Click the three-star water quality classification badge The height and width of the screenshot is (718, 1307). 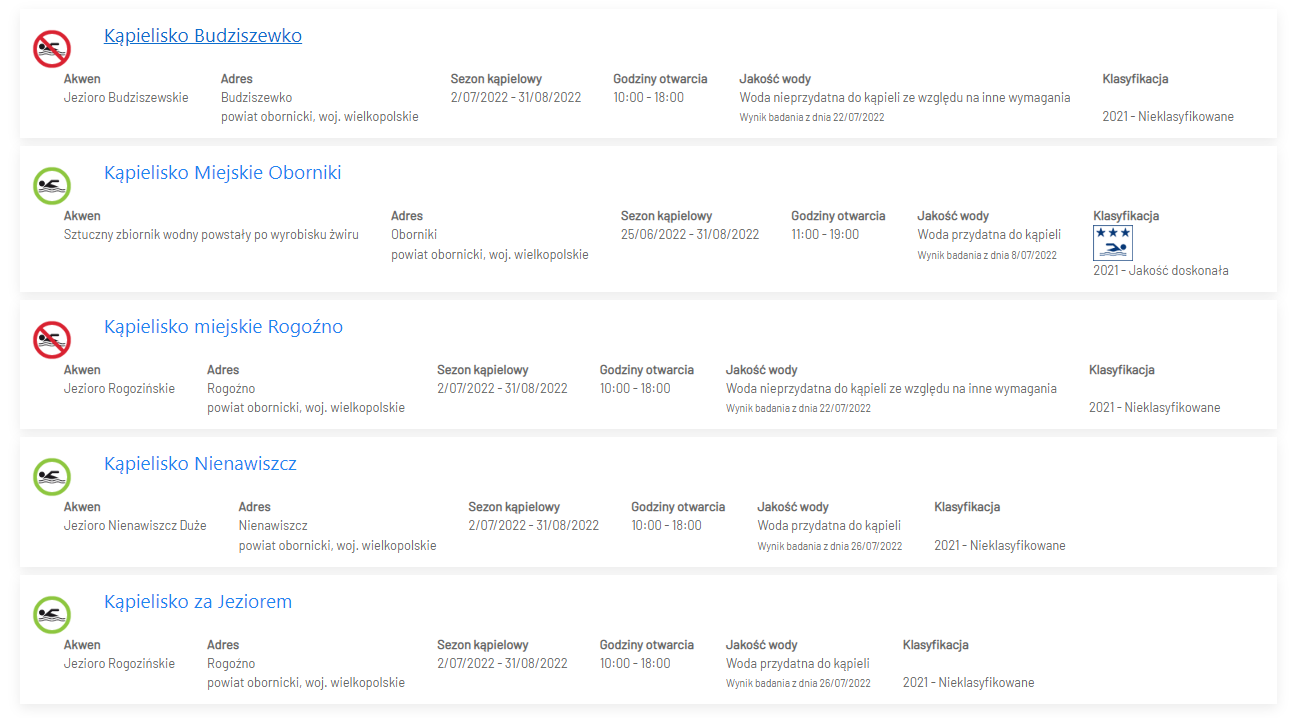(1112, 243)
